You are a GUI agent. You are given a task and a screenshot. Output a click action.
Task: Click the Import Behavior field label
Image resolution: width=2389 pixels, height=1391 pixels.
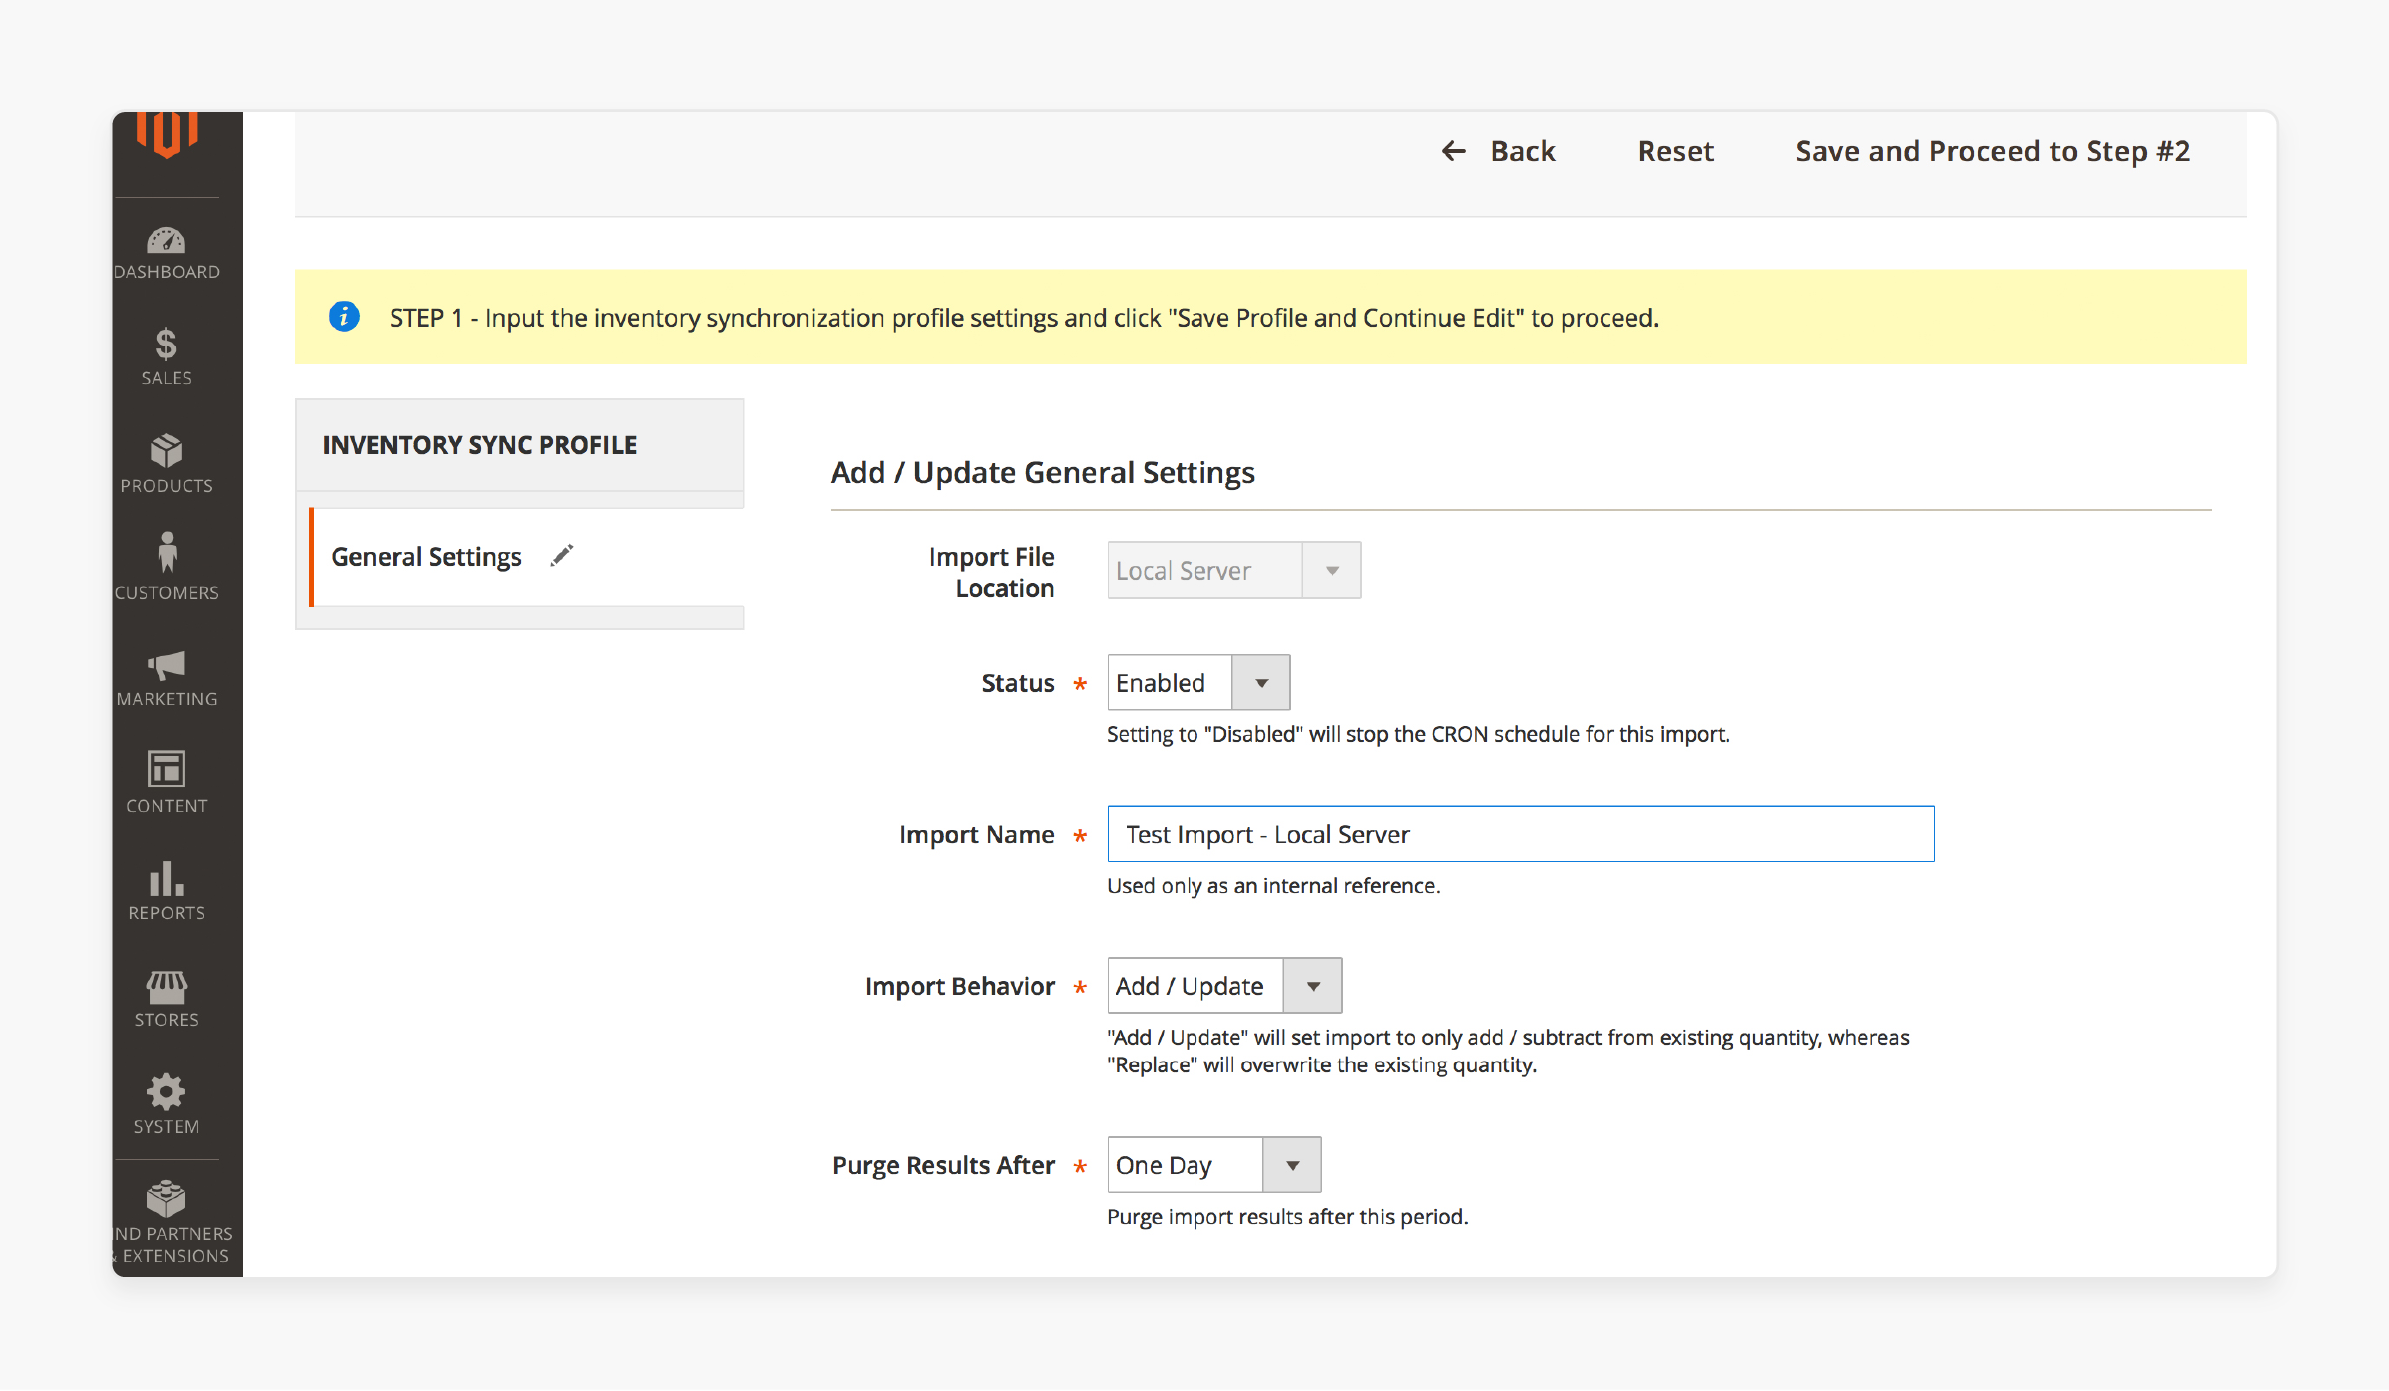[959, 986]
